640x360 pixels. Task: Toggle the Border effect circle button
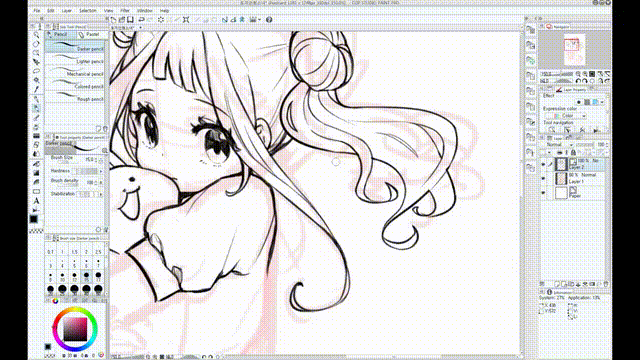coord(578,102)
